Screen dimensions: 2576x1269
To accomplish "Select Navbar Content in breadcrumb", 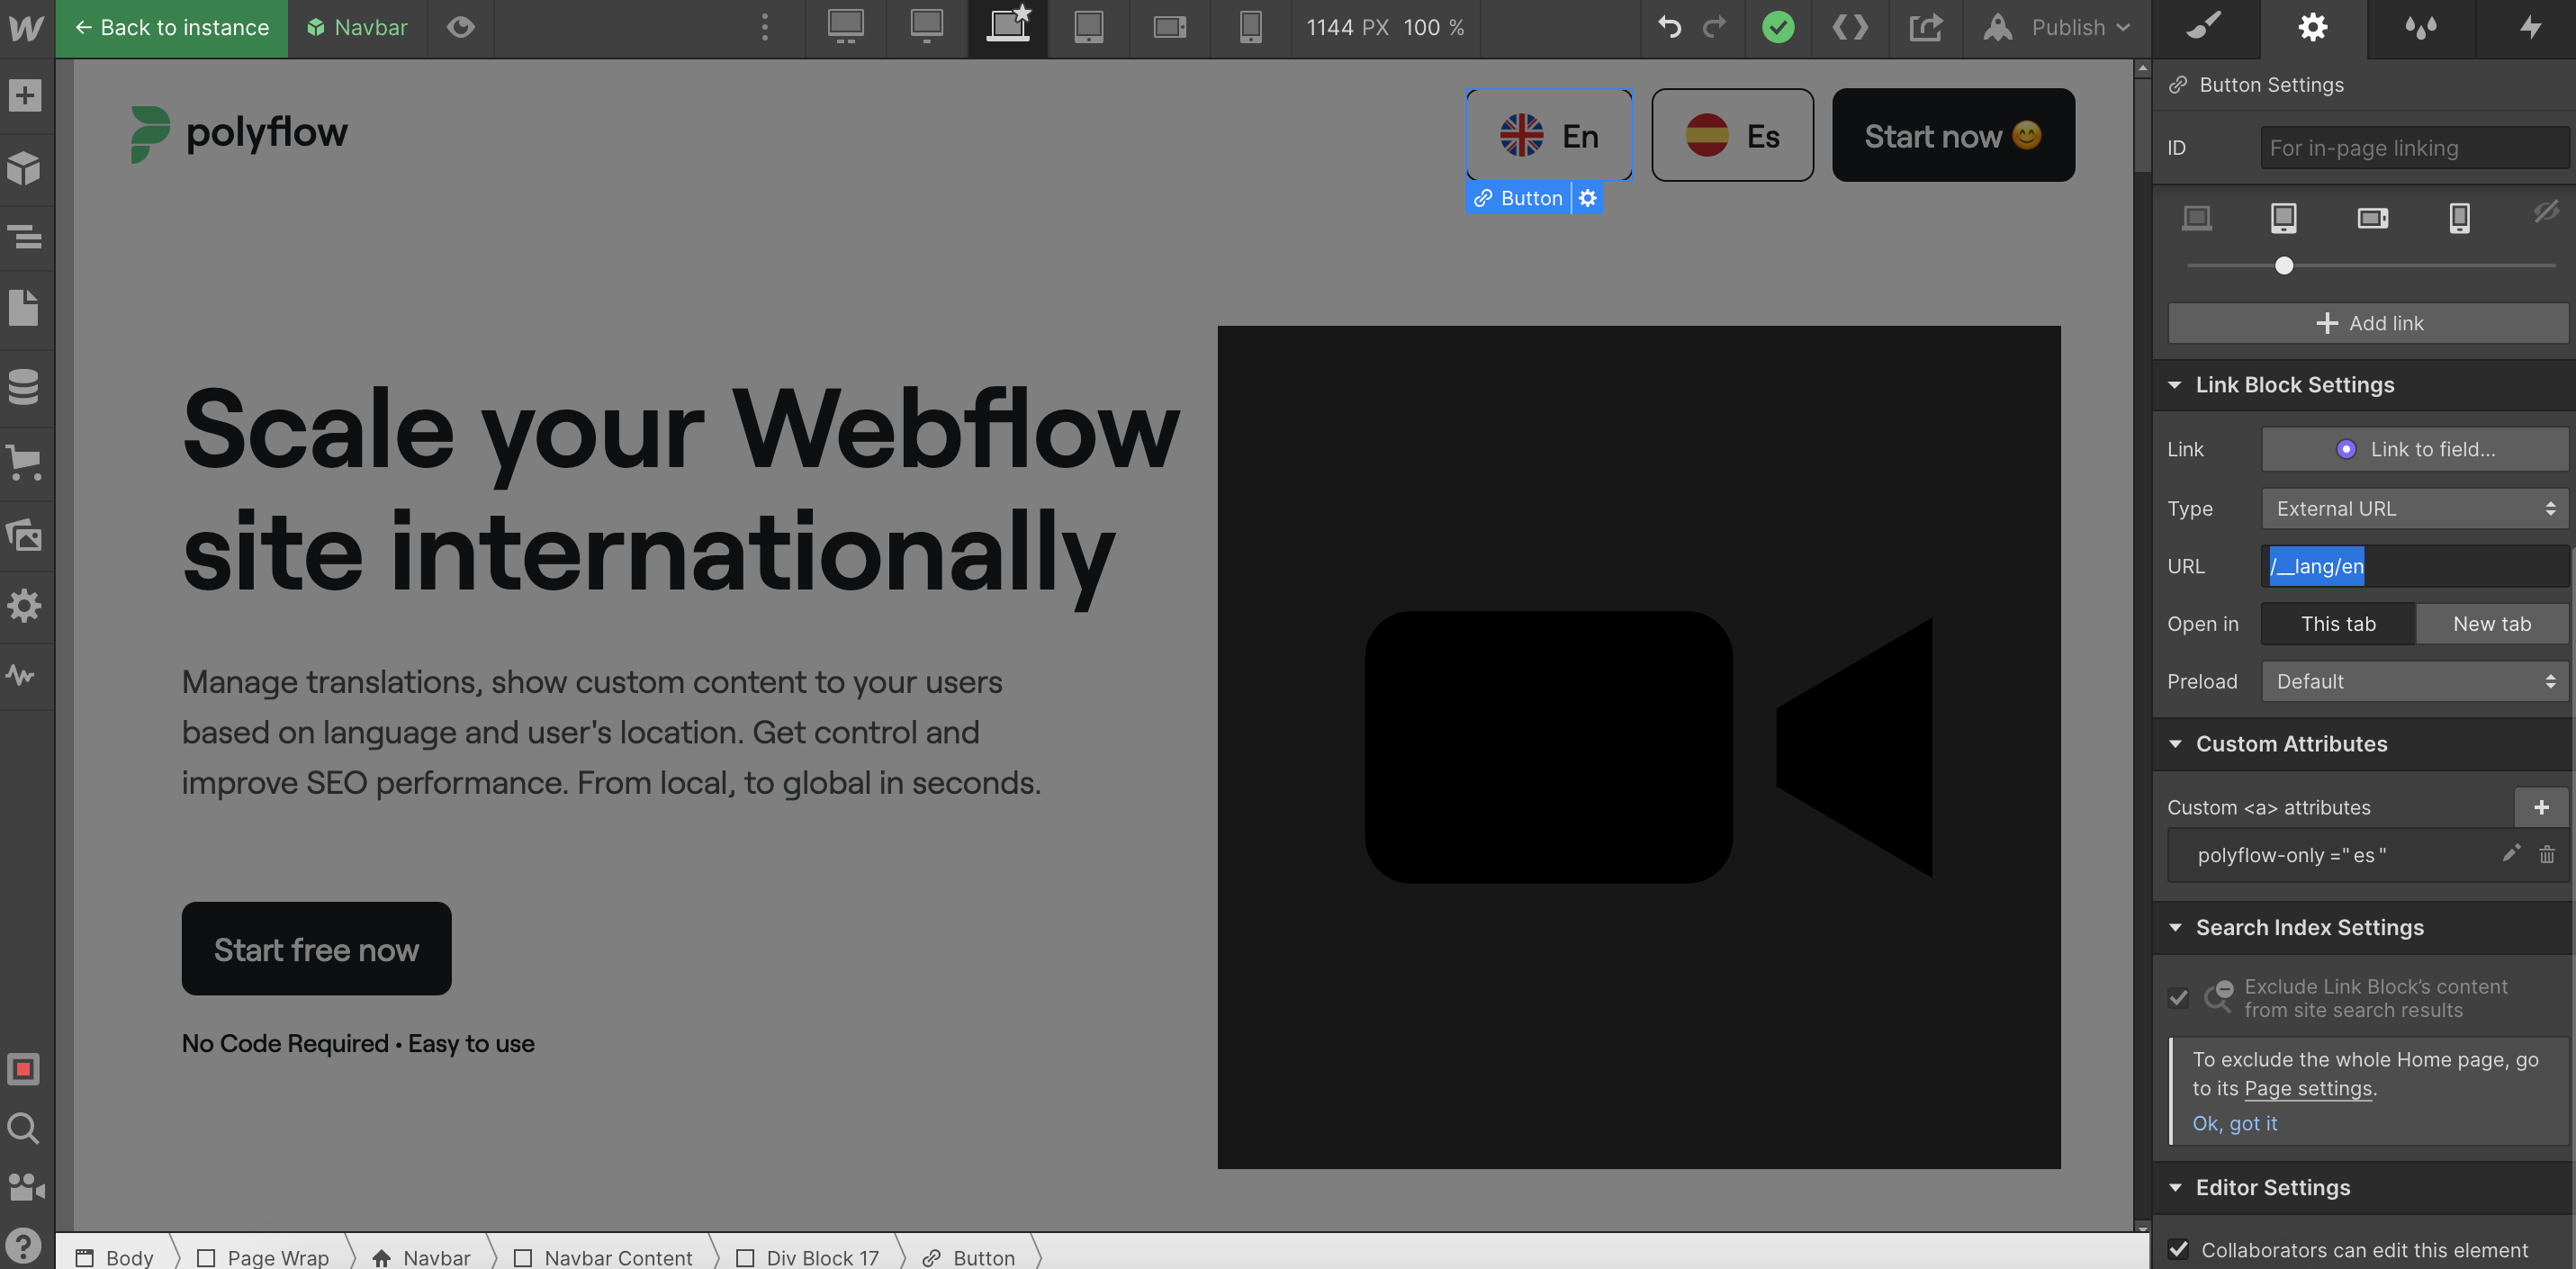I will 603,1257.
